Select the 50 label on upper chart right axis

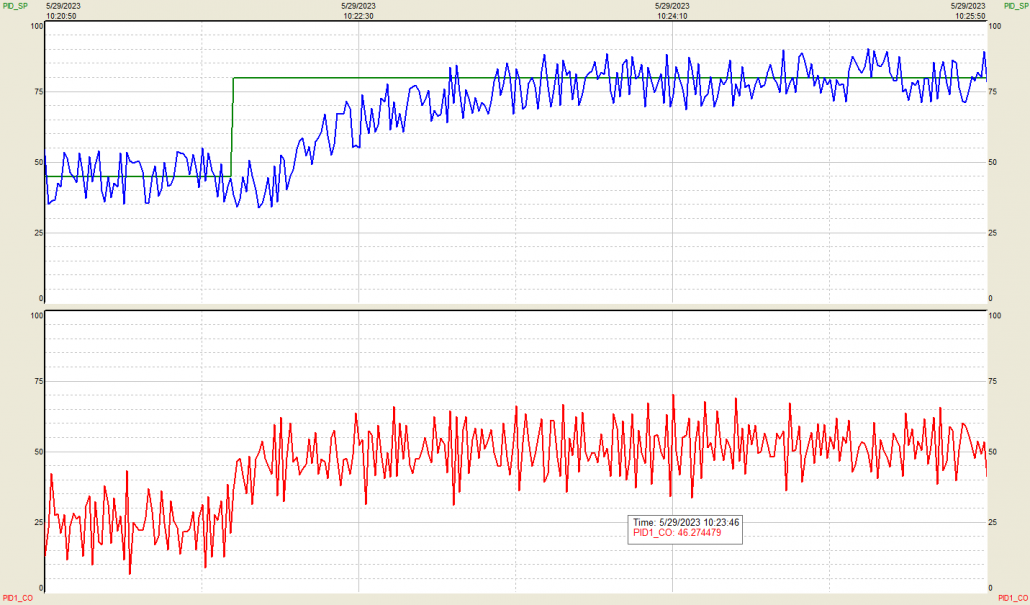[995, 162]
